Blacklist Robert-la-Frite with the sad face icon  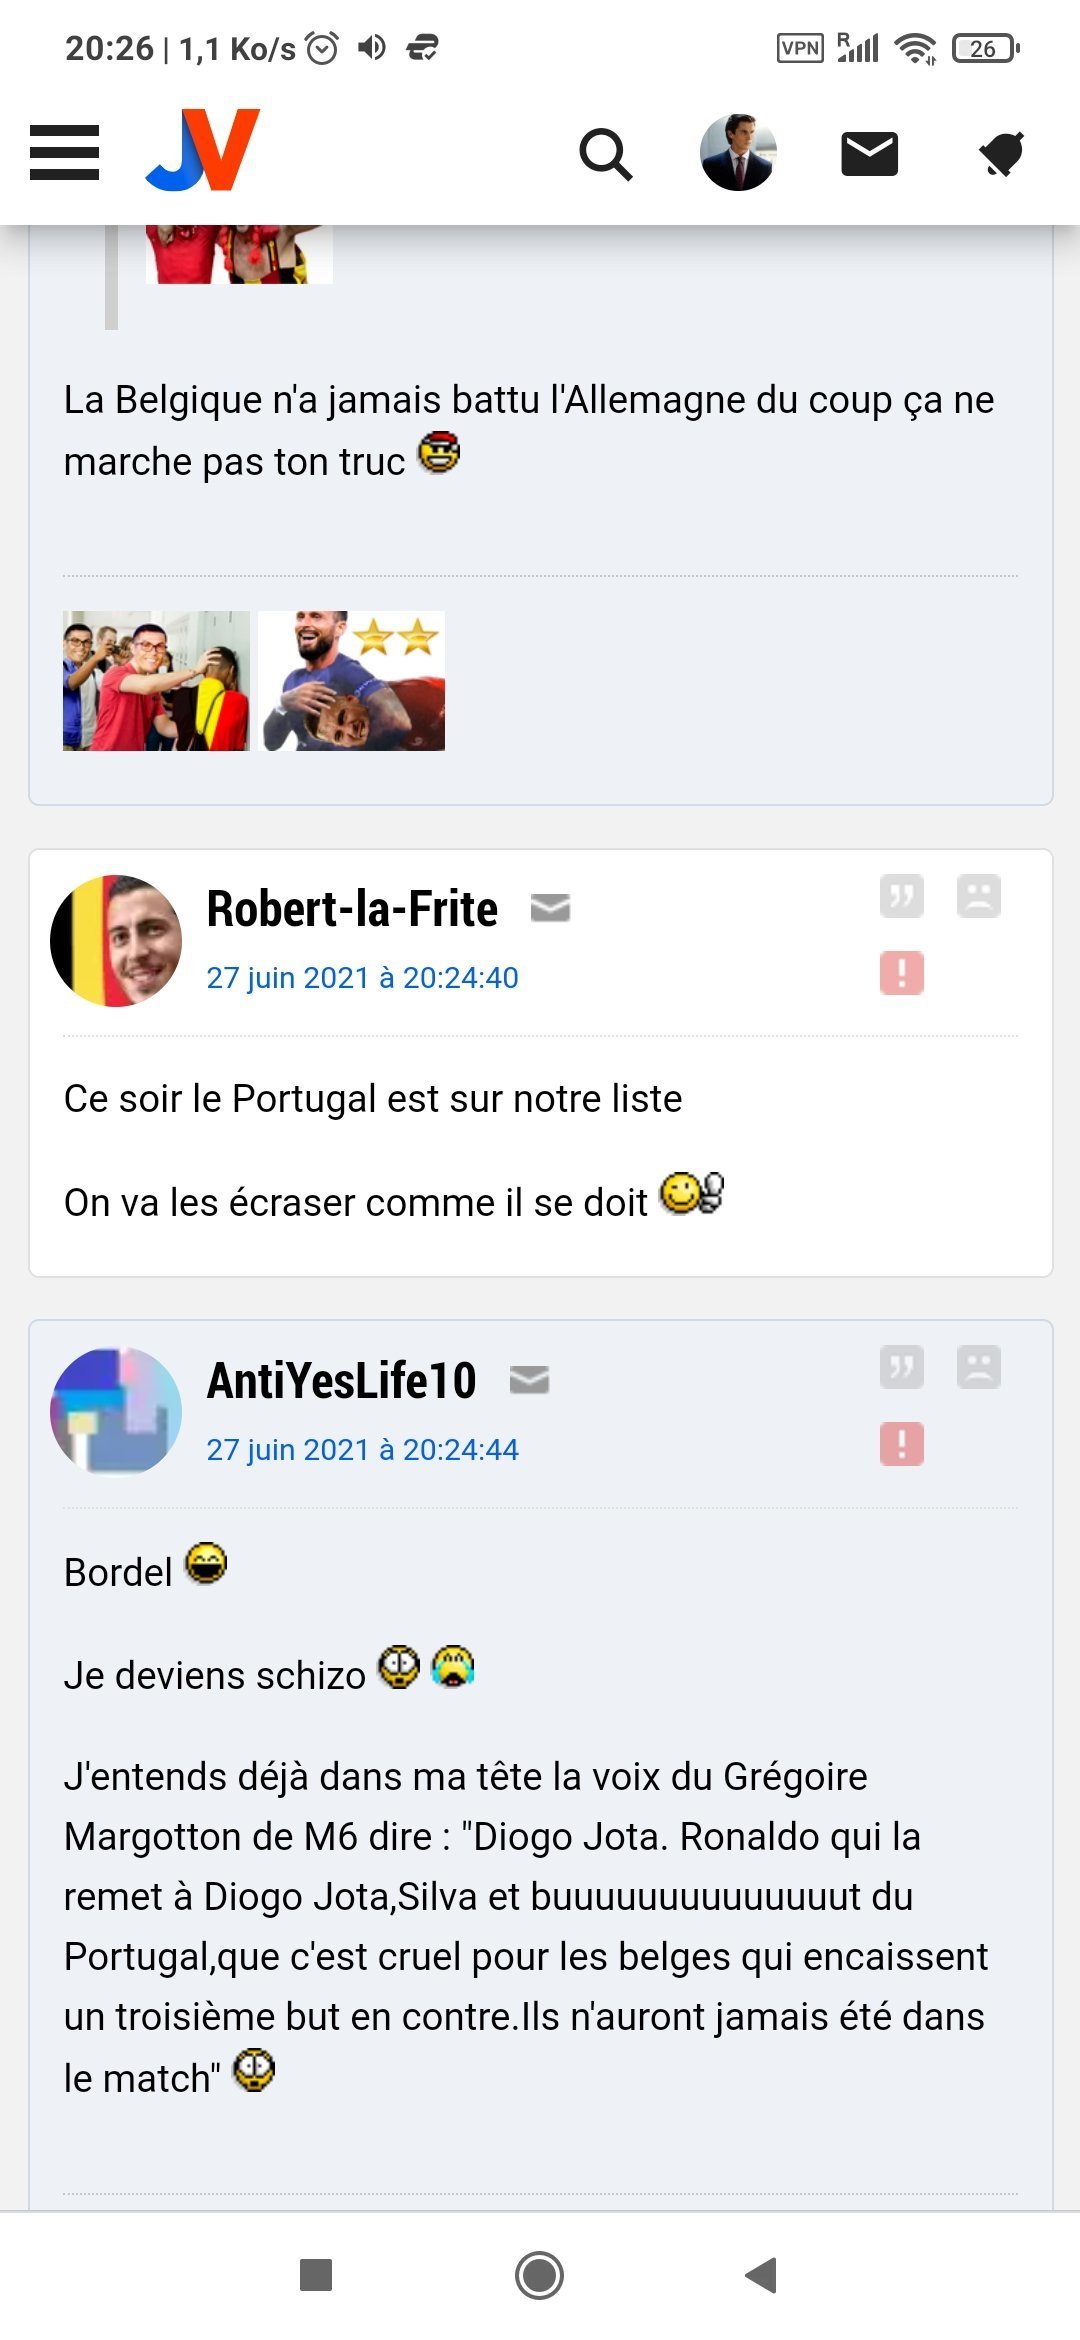(978, 896)
